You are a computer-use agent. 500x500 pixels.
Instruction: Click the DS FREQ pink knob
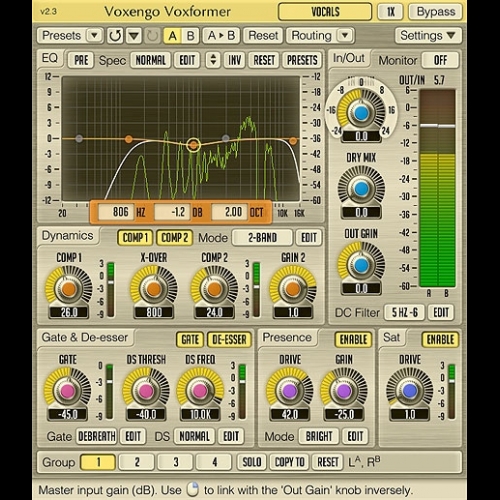pos(200,391)
